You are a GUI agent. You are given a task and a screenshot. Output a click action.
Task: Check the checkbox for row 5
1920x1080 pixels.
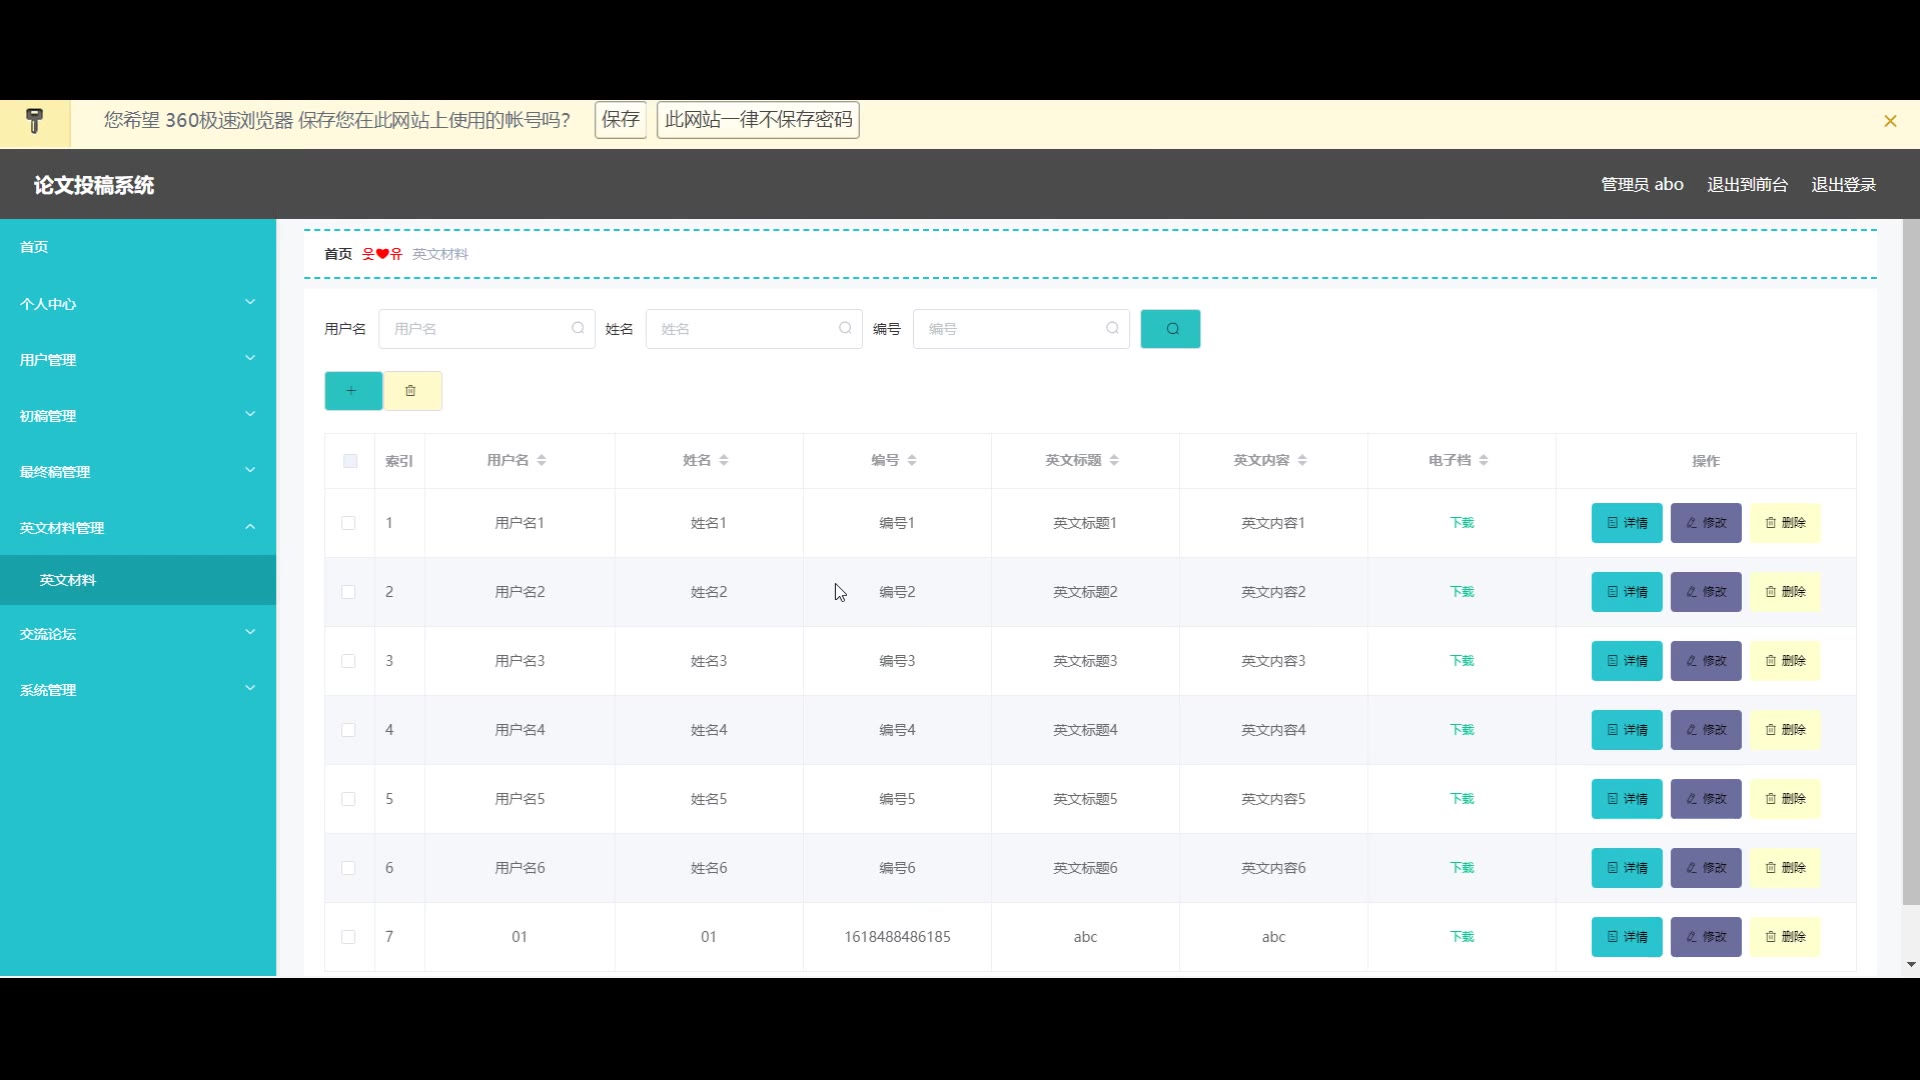tap(348, 799)
